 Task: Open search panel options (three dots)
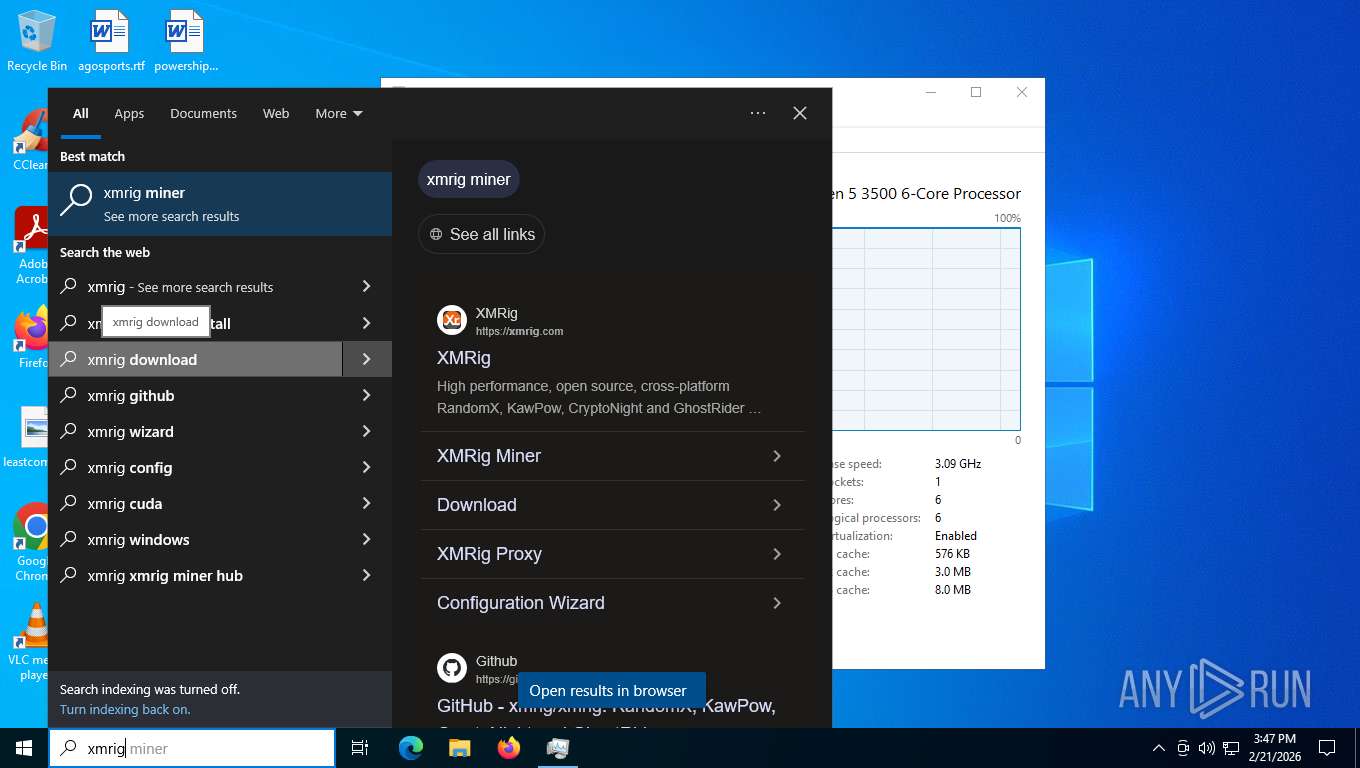coord(758,113)
